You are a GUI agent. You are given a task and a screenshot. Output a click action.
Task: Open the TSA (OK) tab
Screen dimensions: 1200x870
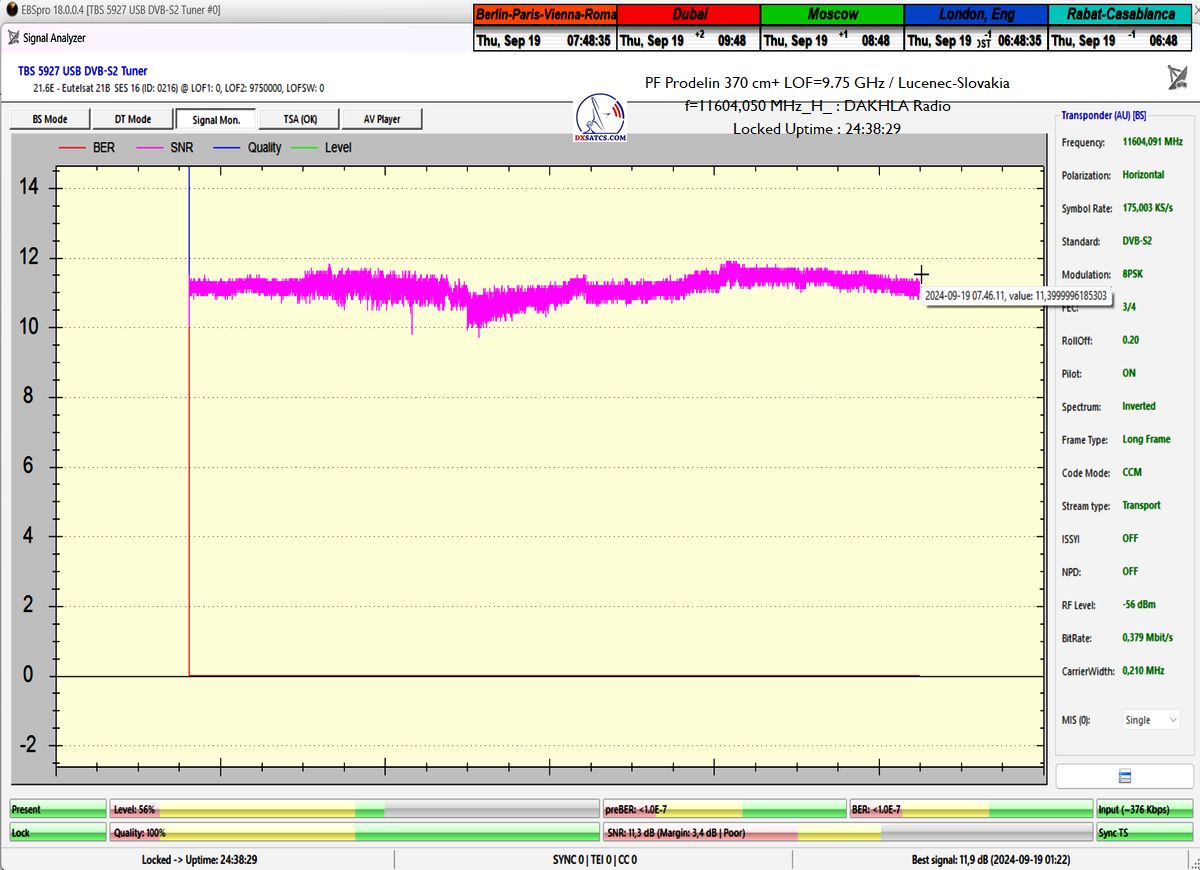tap(298, 119)
